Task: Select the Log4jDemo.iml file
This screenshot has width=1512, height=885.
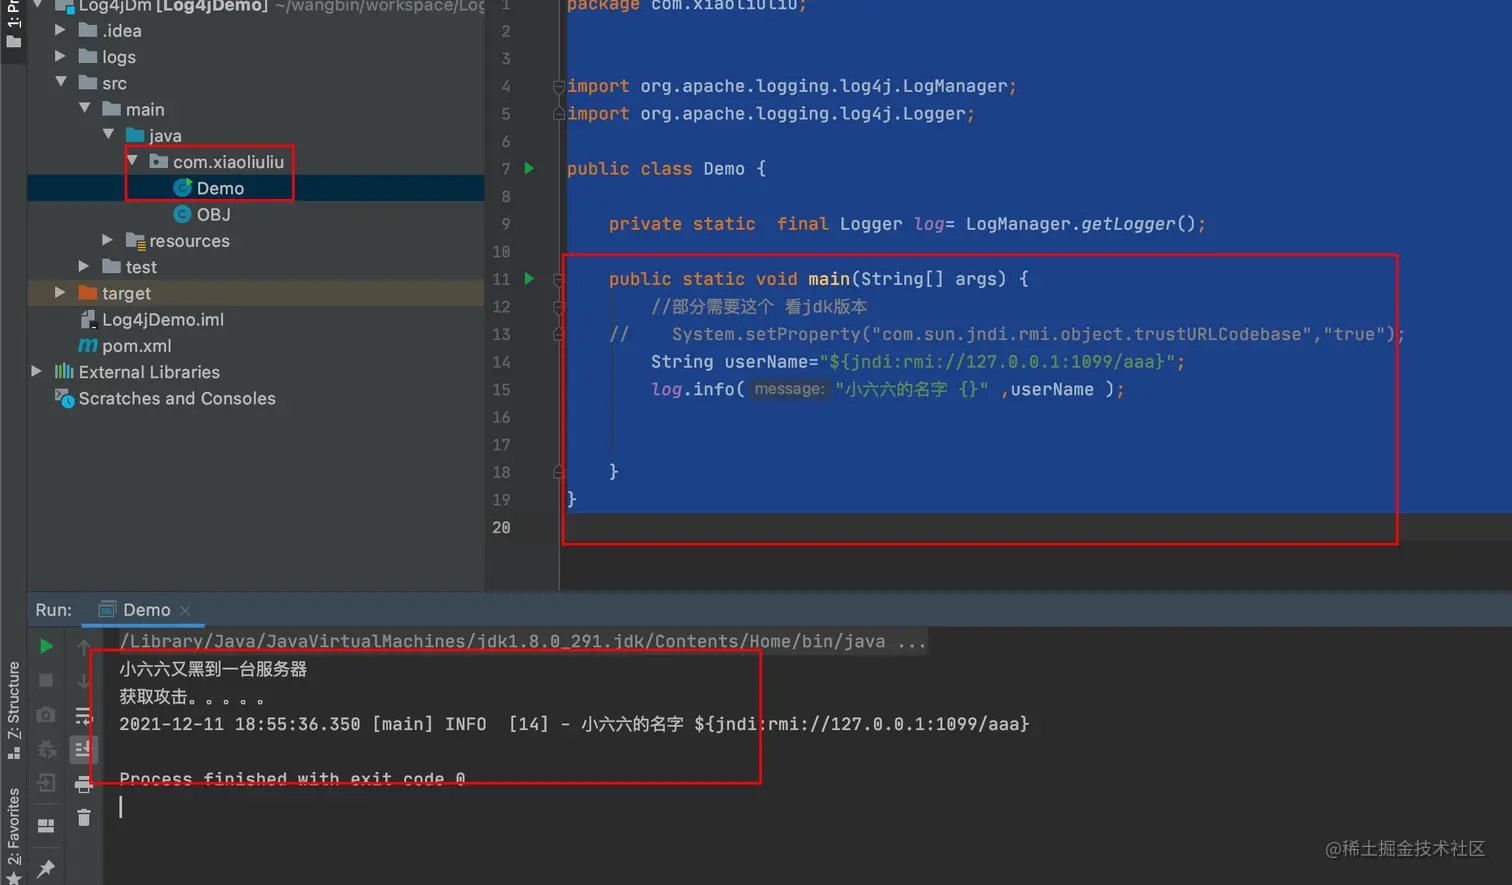Action: (x=163, y=320)
